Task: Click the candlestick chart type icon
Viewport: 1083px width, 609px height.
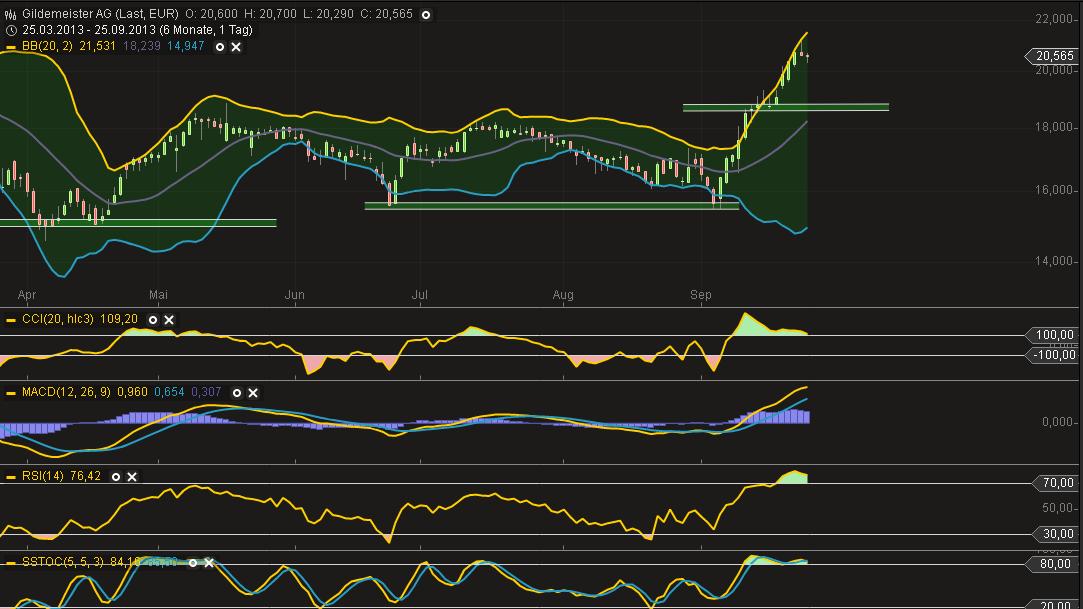Action: pos(10,15)
